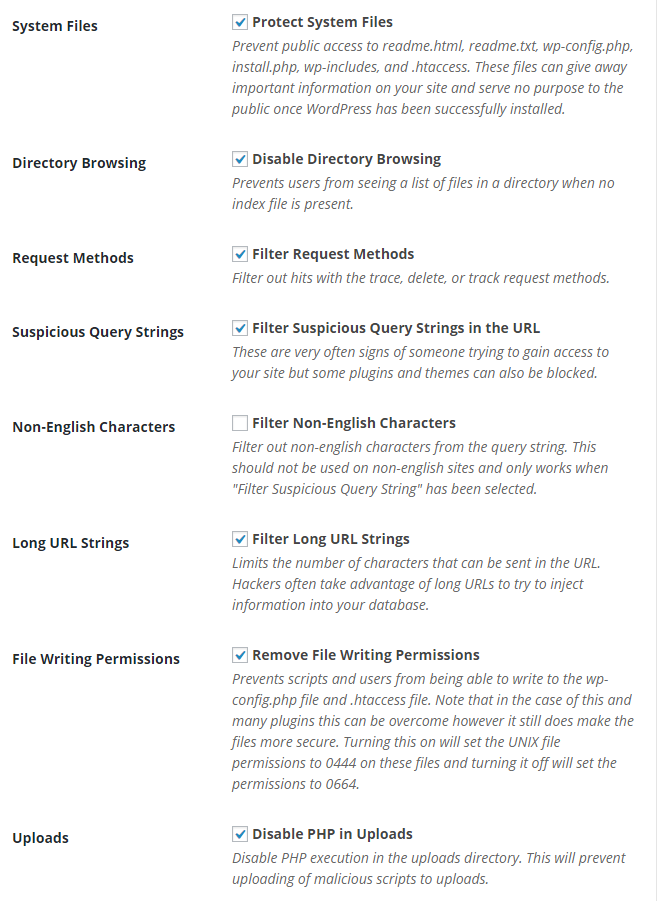Click the bold 'Disable Directory Browsing' label text
Viewport: 657px width, 901px height.
click(x=346, y=159)
